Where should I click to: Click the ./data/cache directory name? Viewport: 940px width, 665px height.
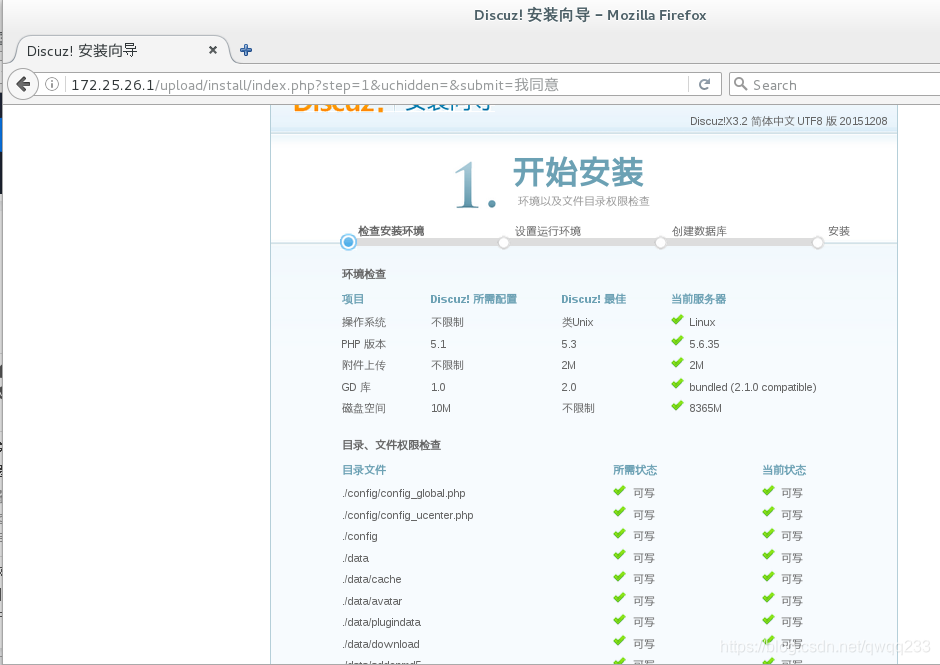click(x=372, y=579)
